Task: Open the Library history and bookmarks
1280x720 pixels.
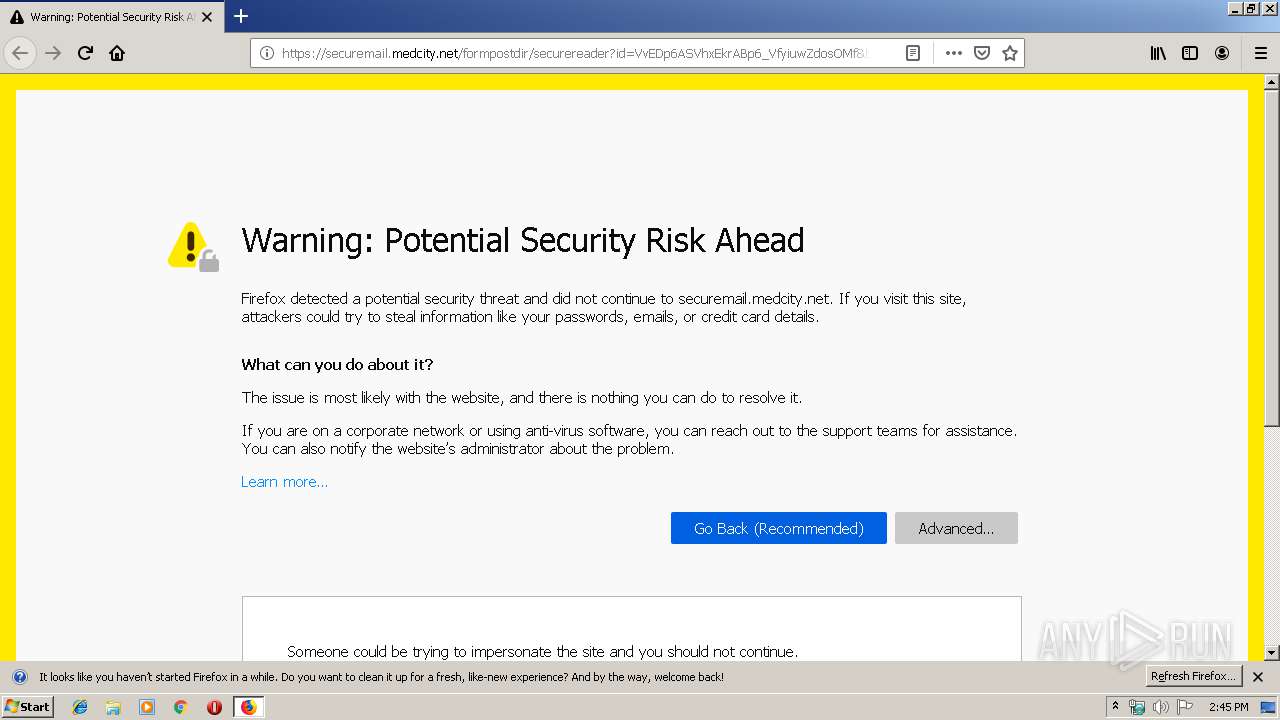Action: click(1158, 53)
